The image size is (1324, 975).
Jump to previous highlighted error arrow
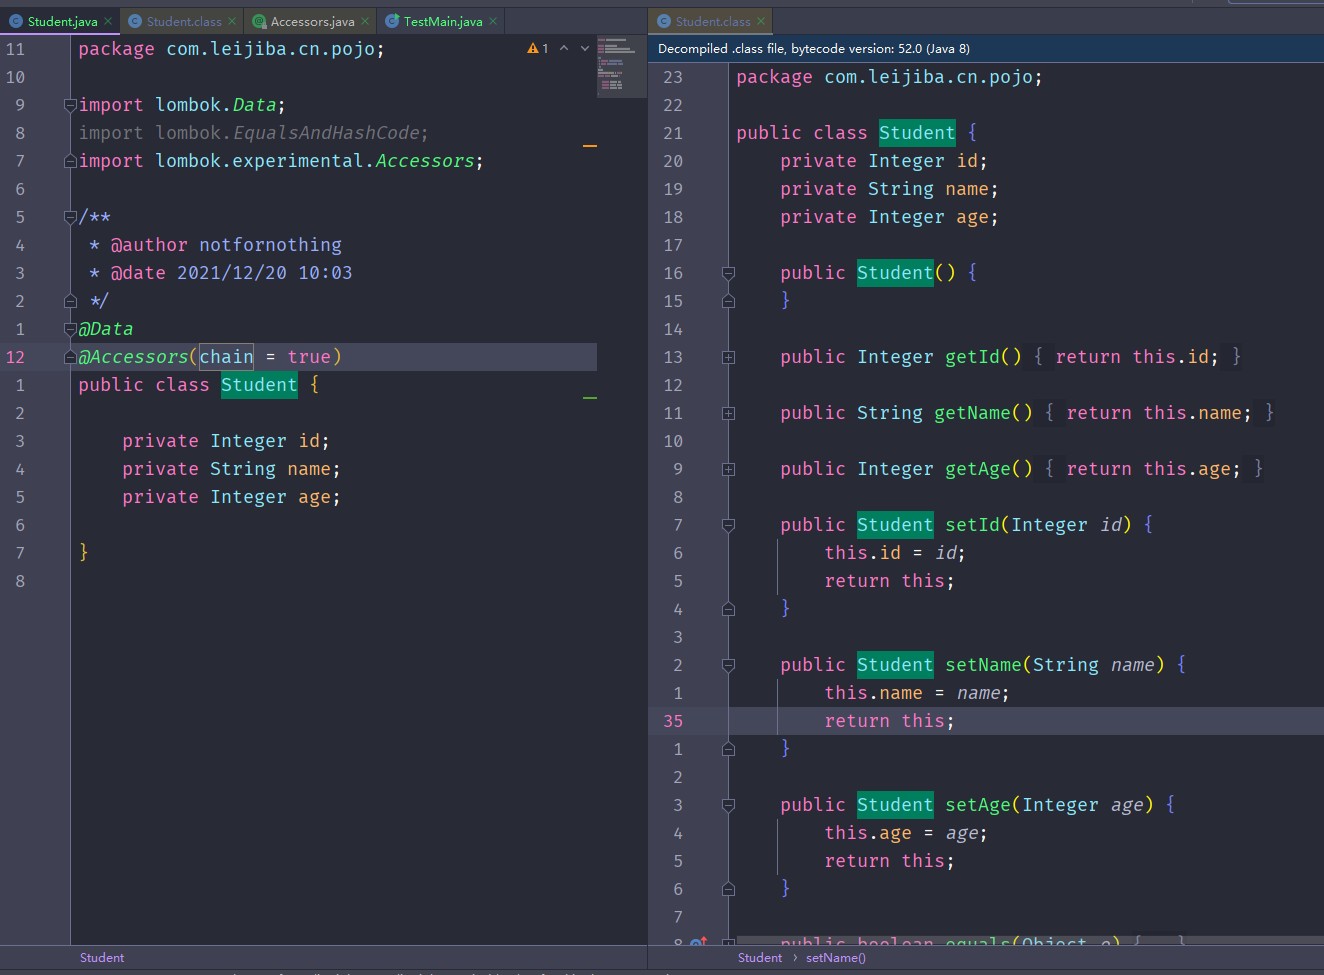point(564,49)
